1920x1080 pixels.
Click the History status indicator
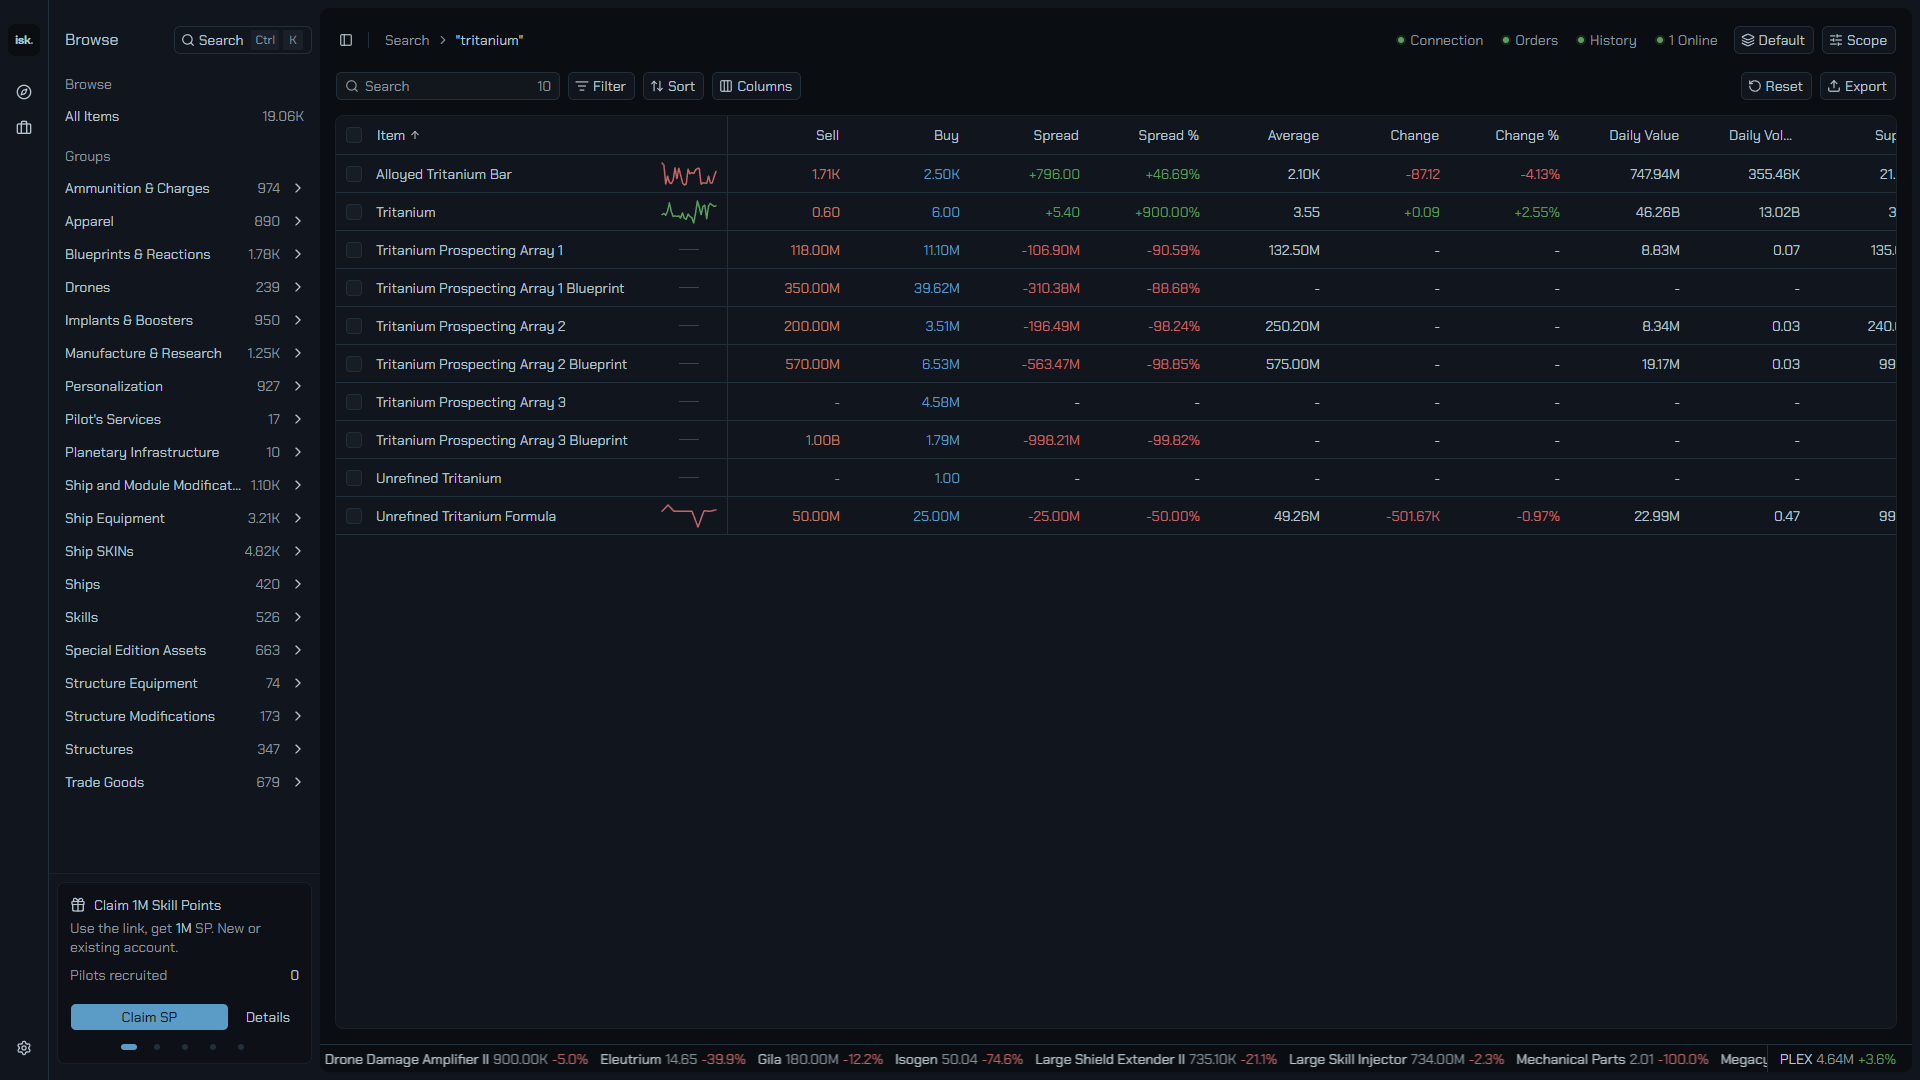[1607, 40]
